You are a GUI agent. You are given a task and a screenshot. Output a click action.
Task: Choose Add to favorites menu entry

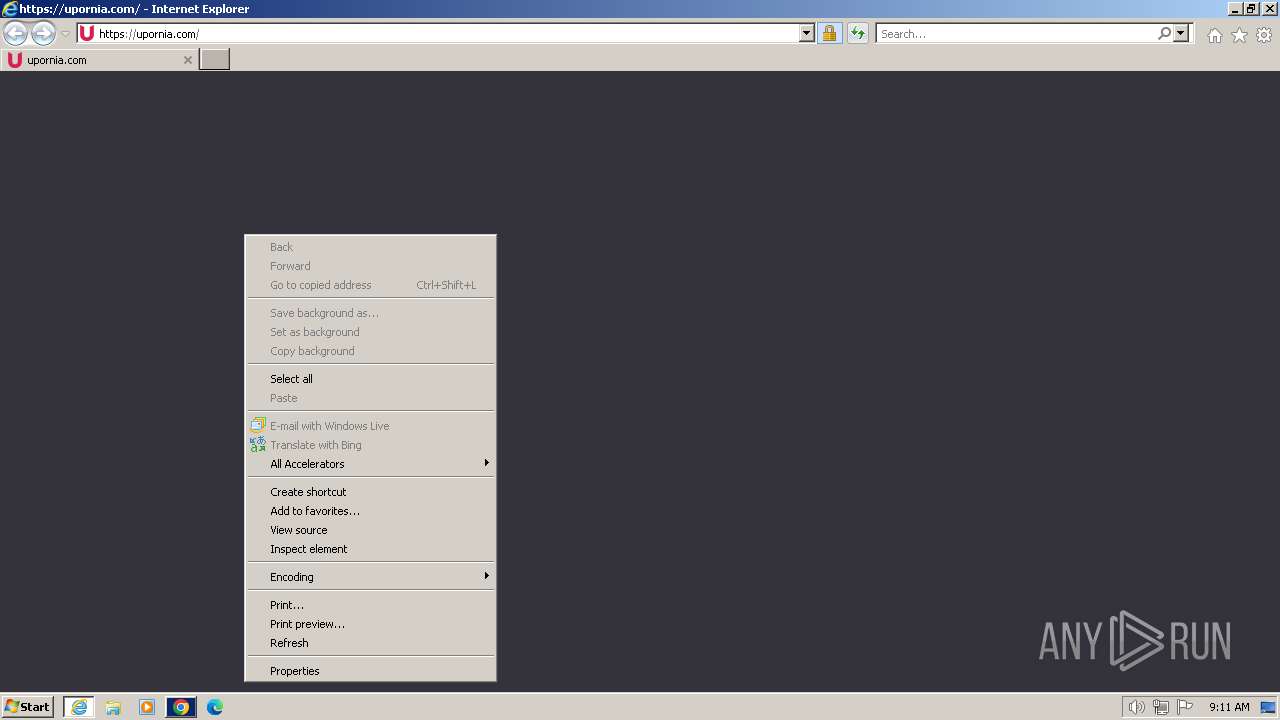click(x=370, y=511)
